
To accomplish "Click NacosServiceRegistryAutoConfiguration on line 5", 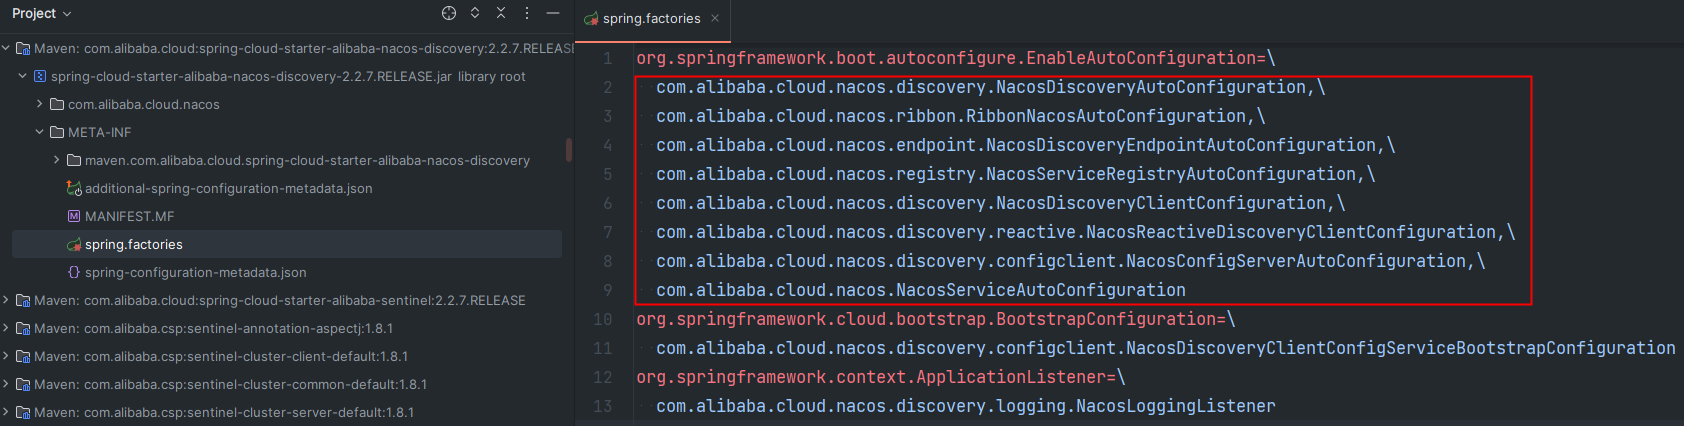I will point(1171,174).
